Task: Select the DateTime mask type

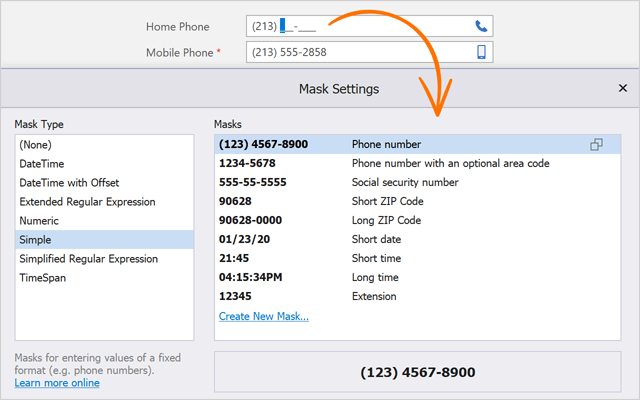Action: click(x=43, y=164)
